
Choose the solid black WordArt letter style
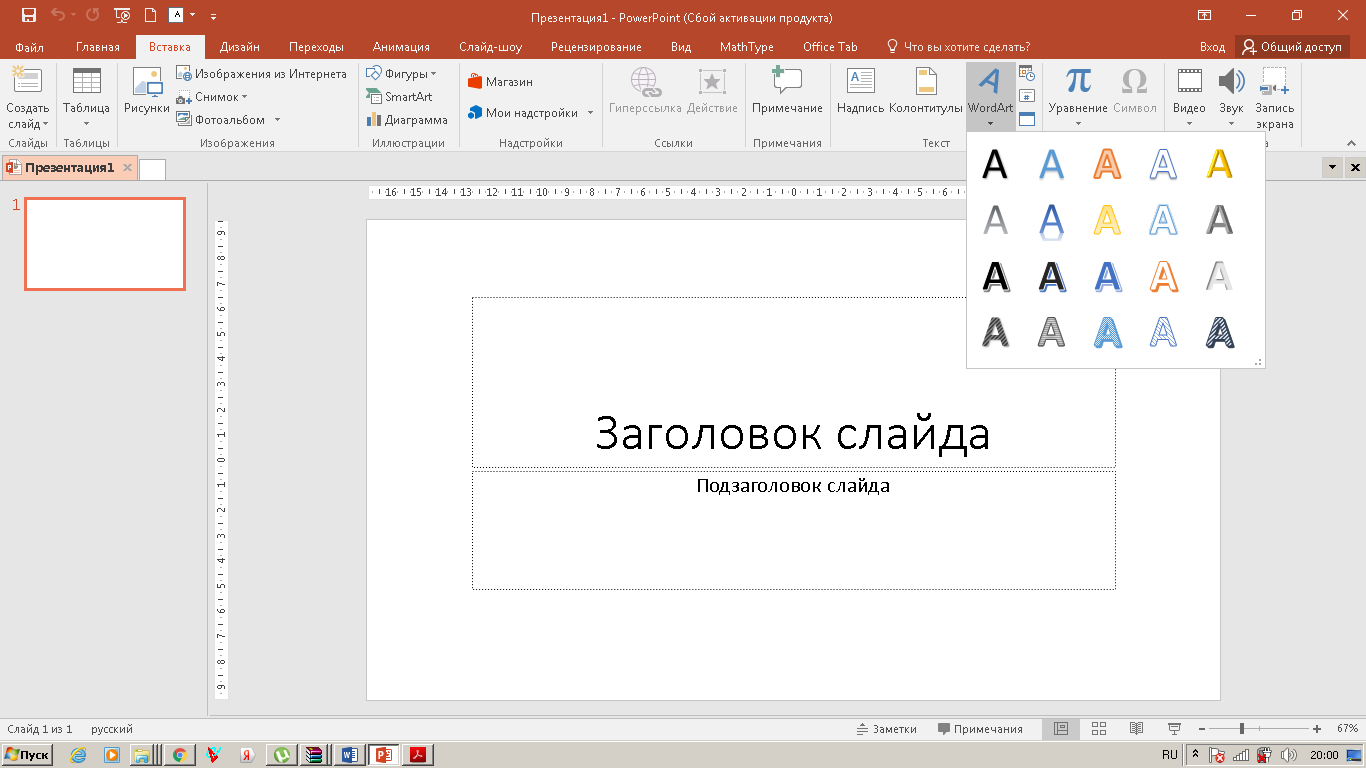[995, 163]
